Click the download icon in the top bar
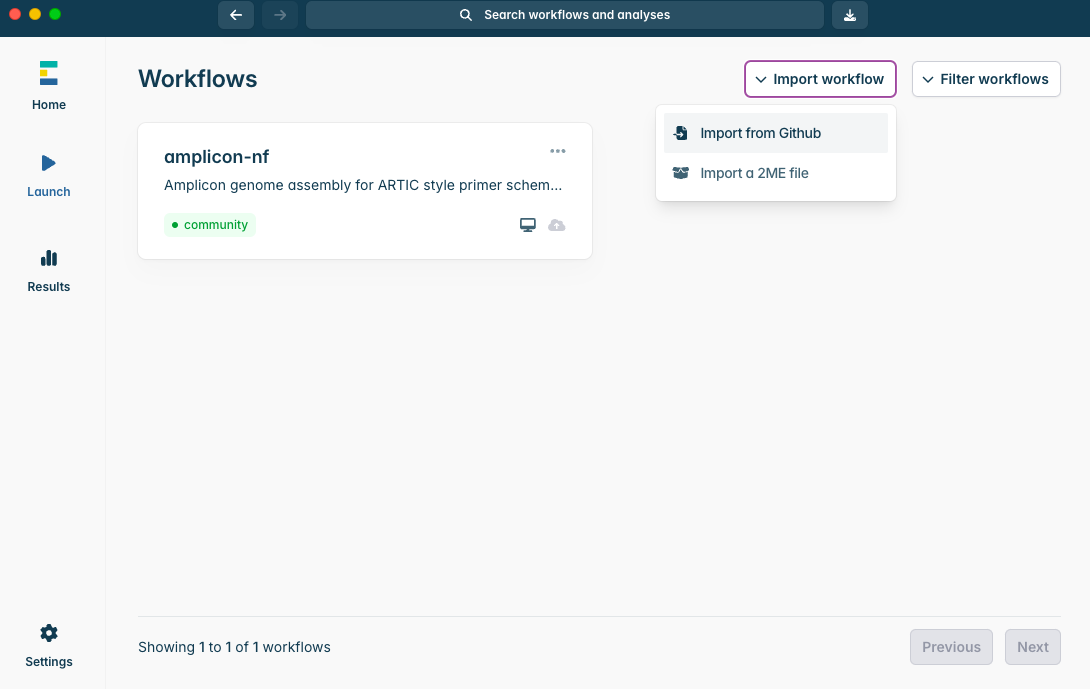The width and height of the screenshot is (1090, 689). click(849, 15)
